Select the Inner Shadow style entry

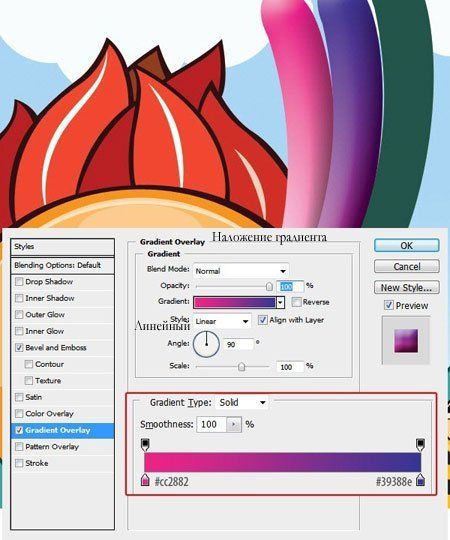coord(50,298)
